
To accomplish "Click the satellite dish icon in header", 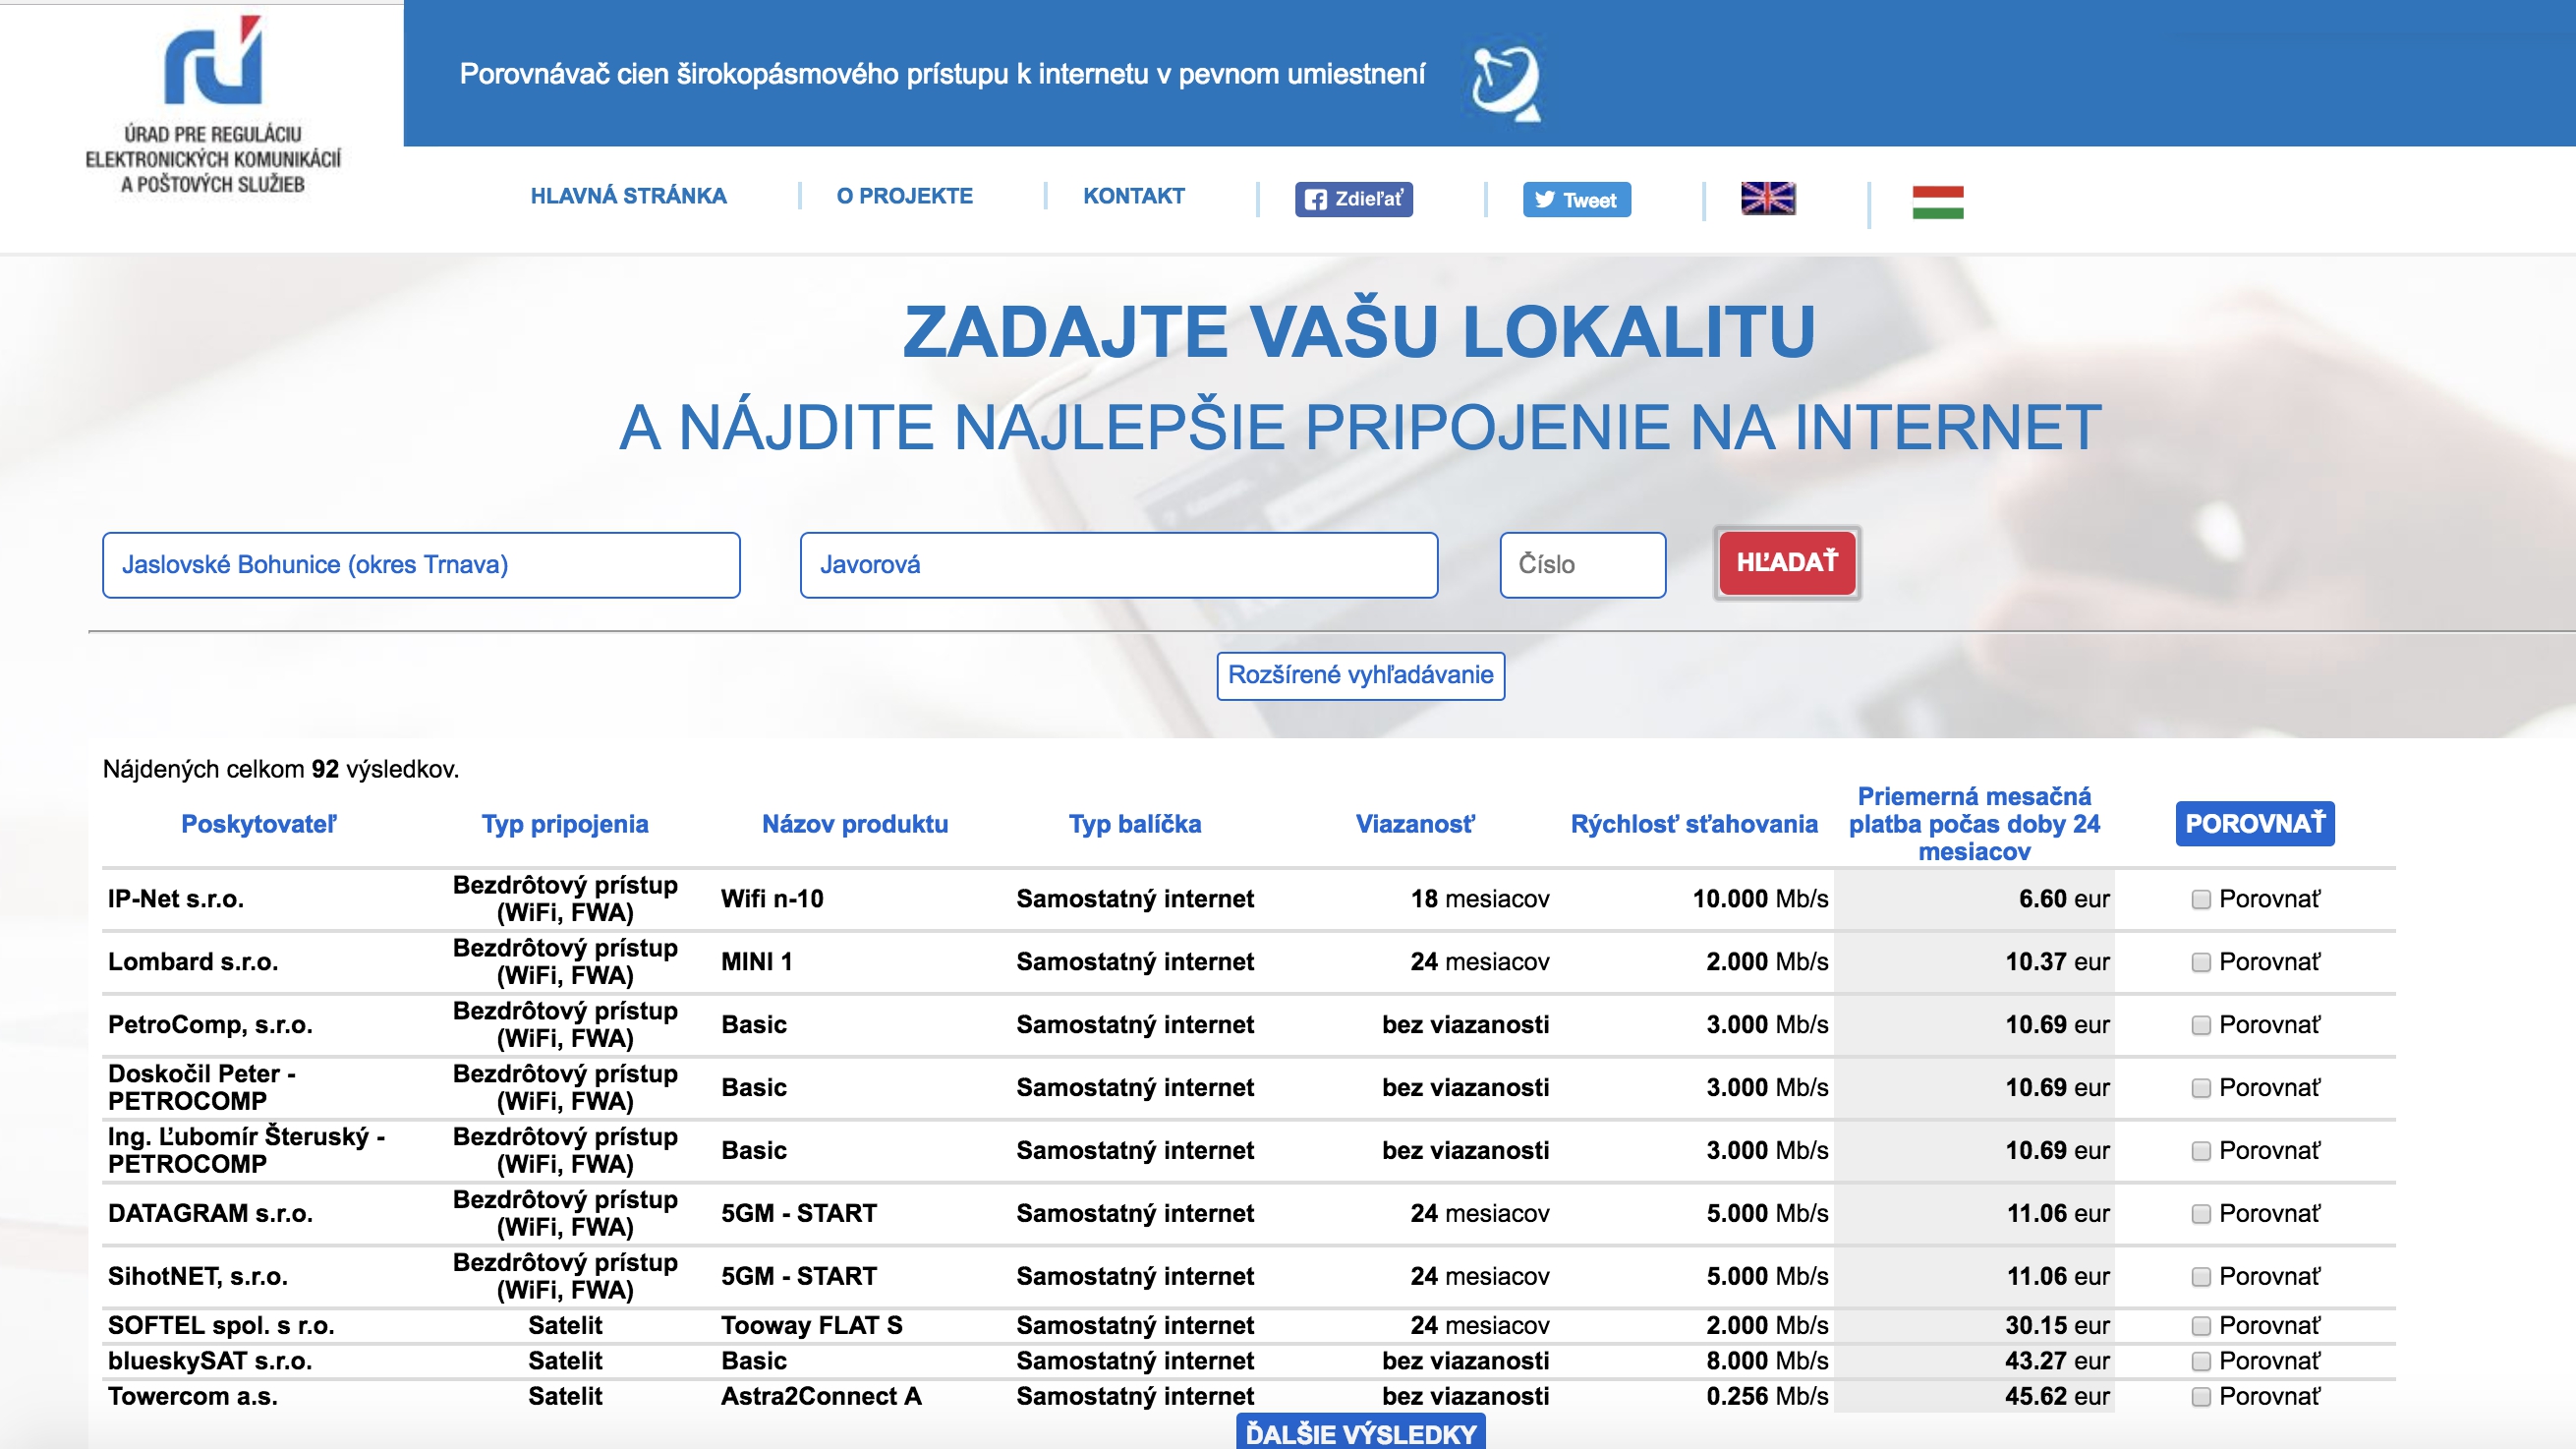I will [1506, 83].
